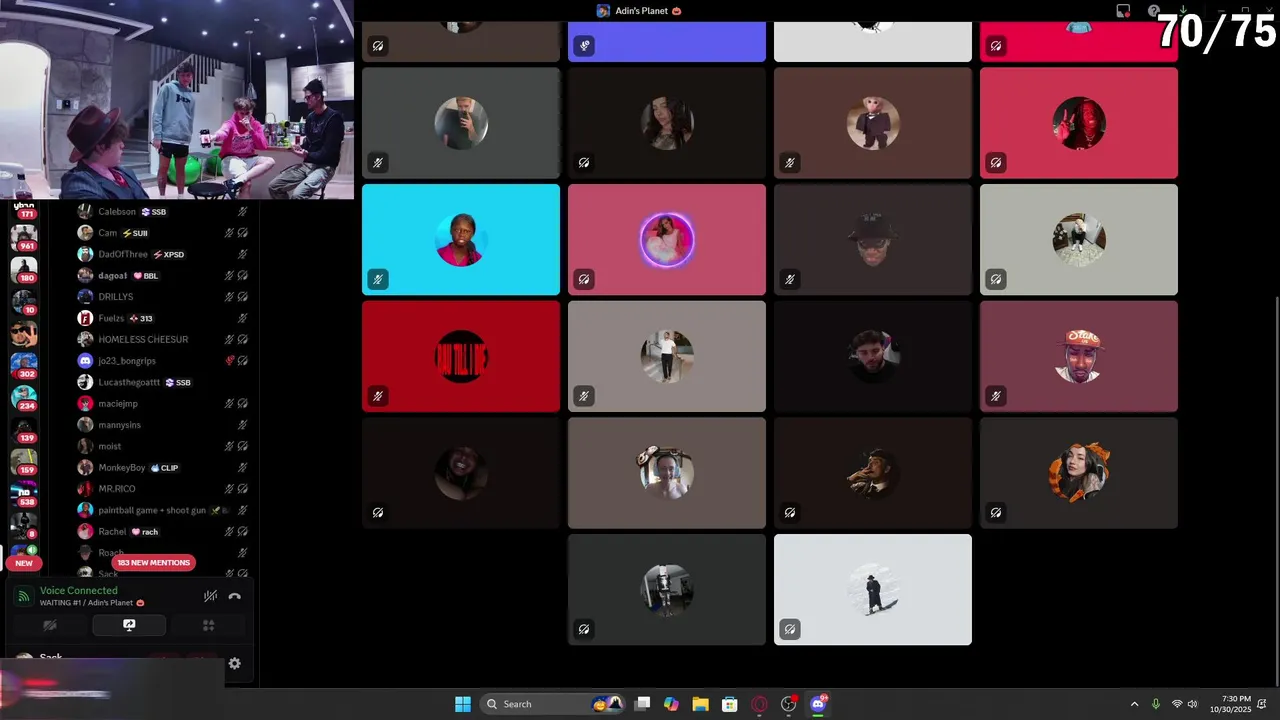1280x720 pixels.
Task: Click the CLIP tag next to MonkeyBoy
Action: click(165, 467)
